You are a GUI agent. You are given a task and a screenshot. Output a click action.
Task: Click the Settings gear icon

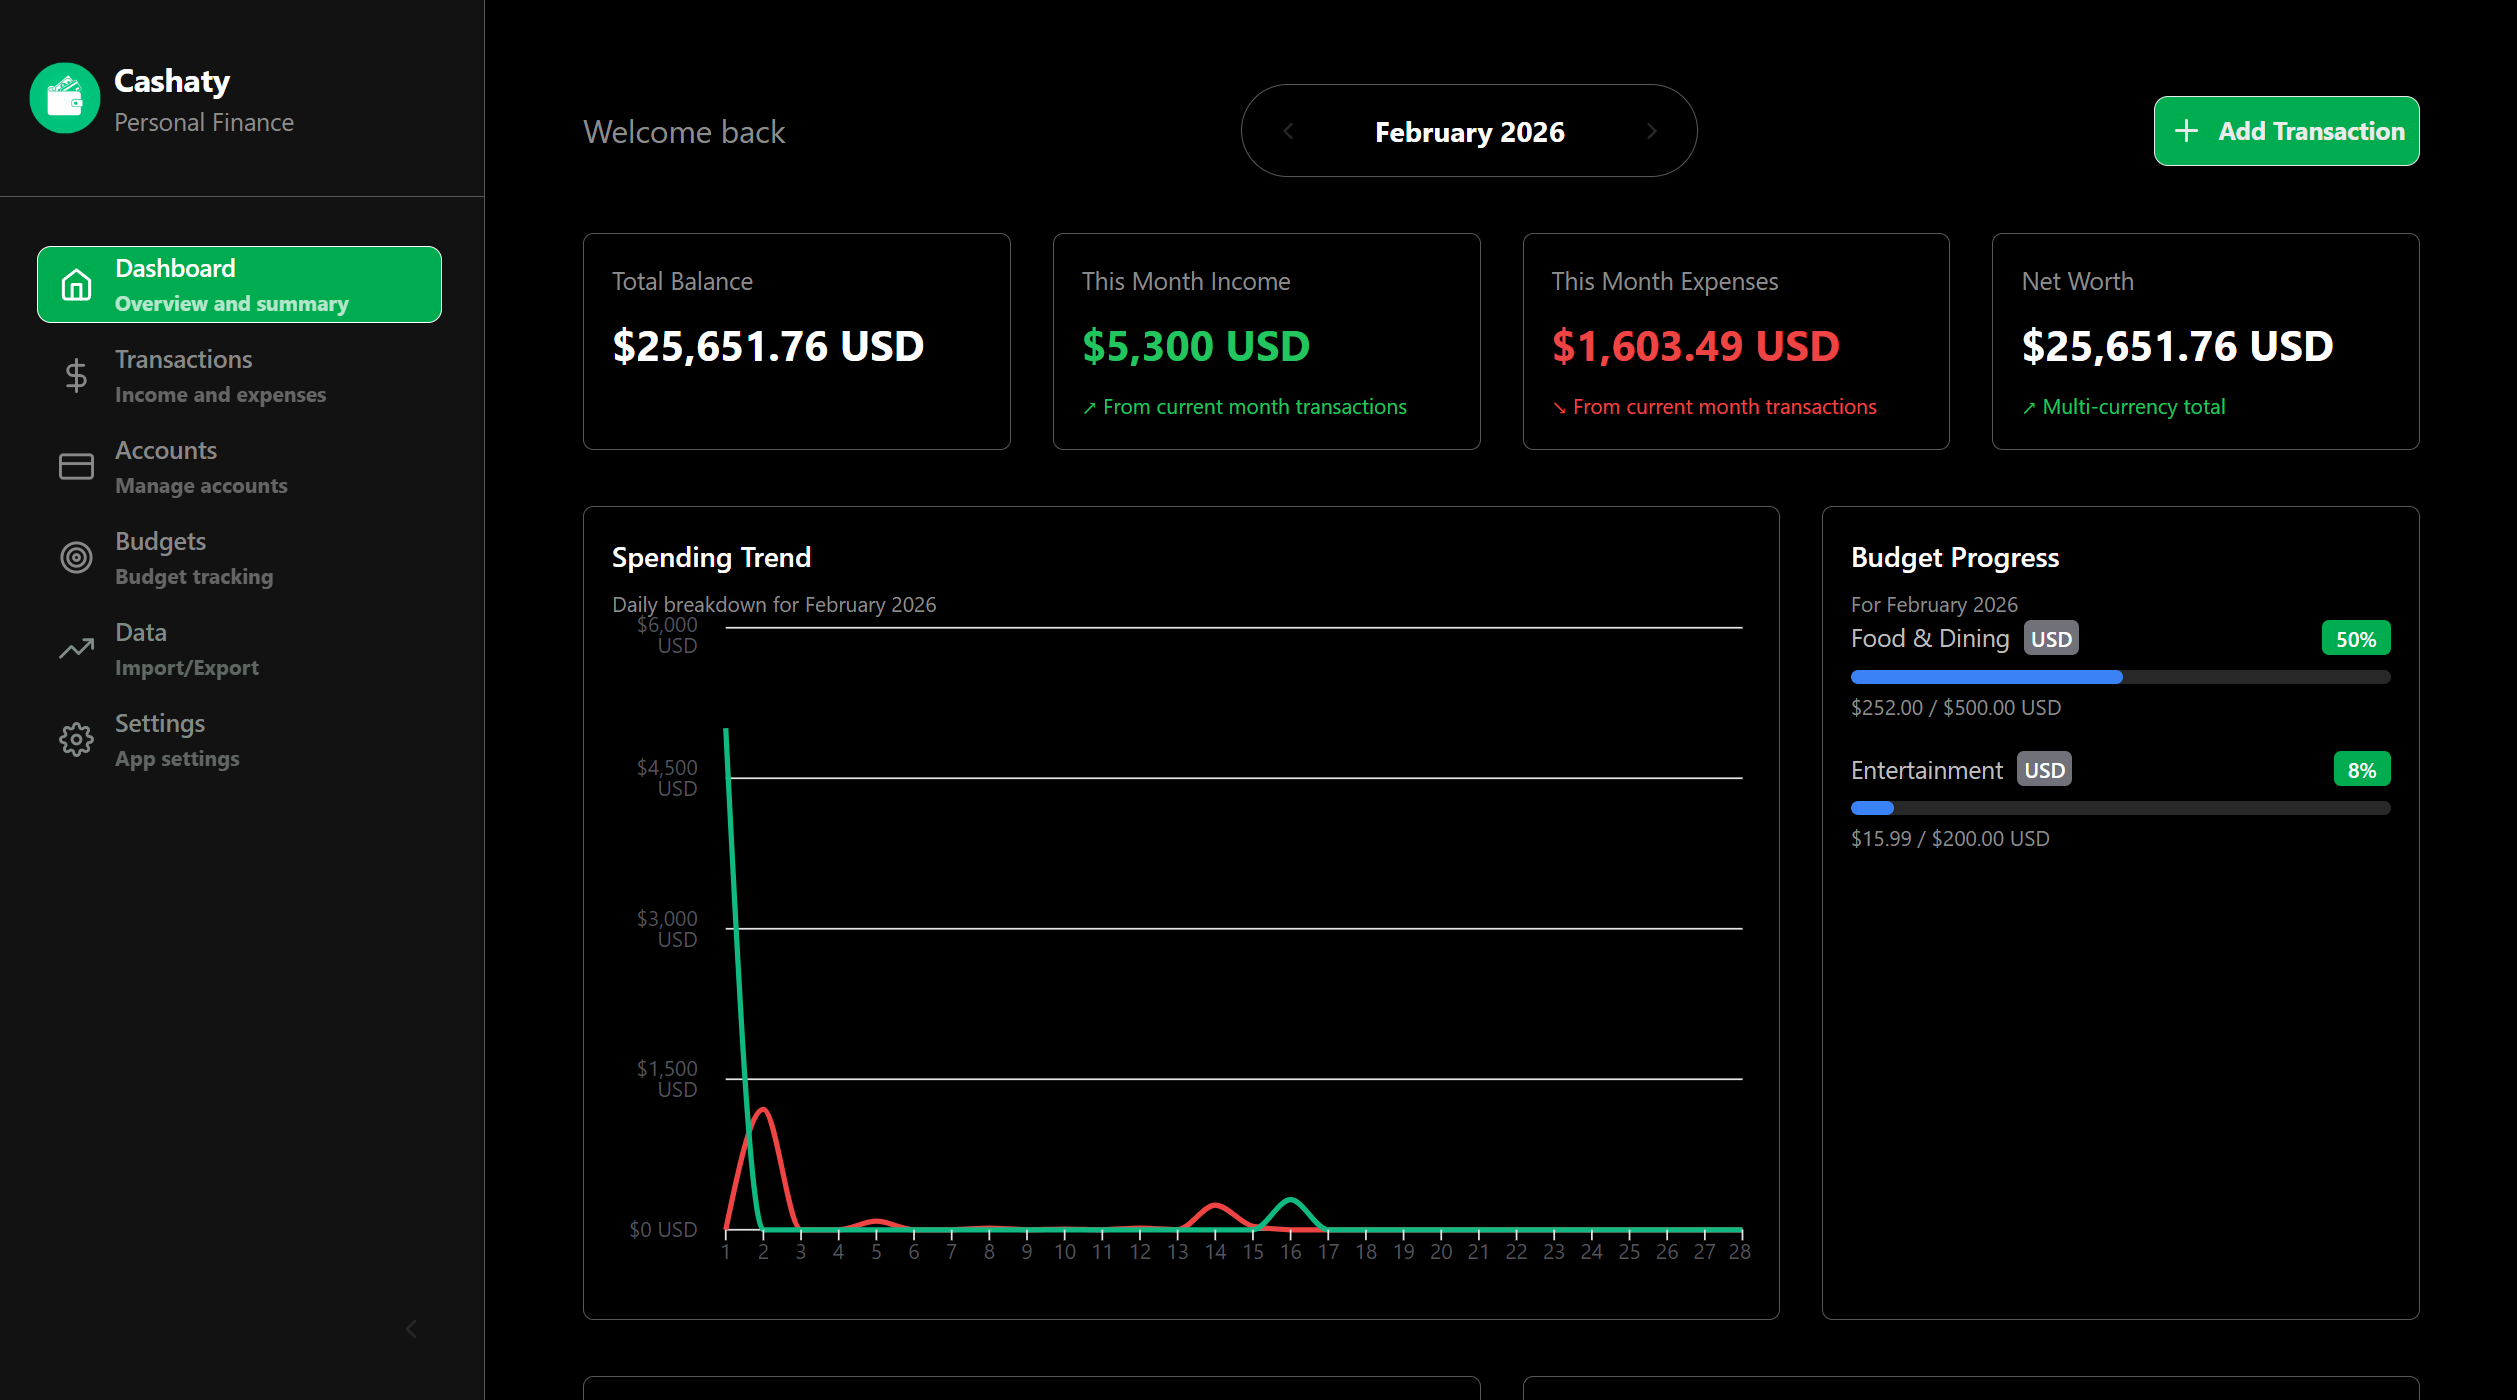tap(76, 740)
